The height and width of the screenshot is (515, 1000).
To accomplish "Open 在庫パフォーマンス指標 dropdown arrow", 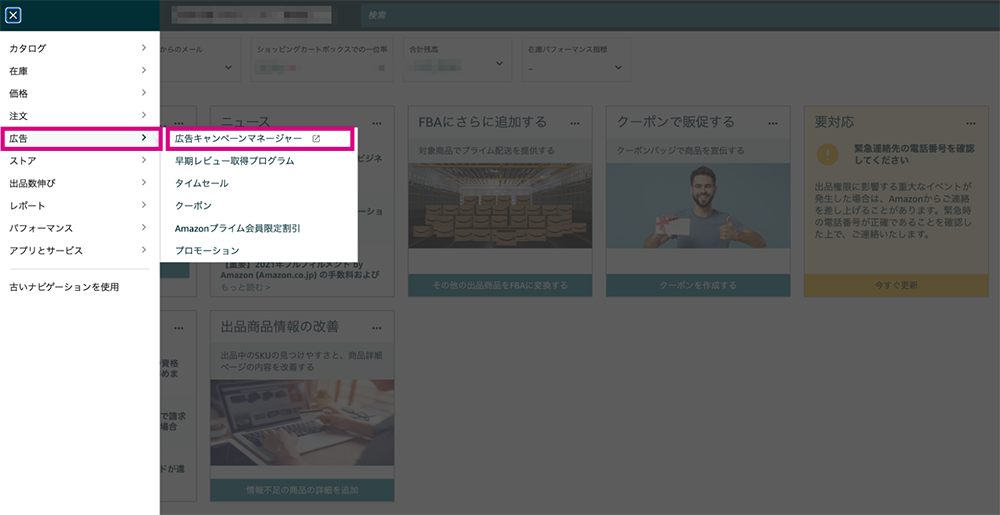I will (618, 68).
